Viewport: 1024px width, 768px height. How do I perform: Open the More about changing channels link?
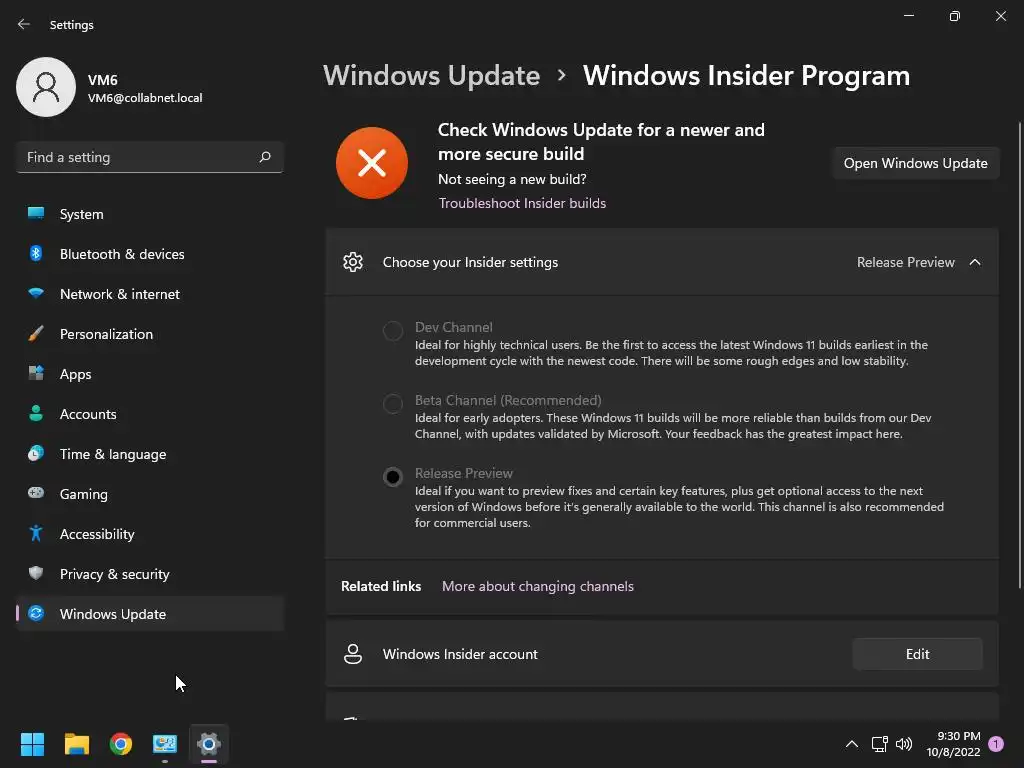pos(537,586)
